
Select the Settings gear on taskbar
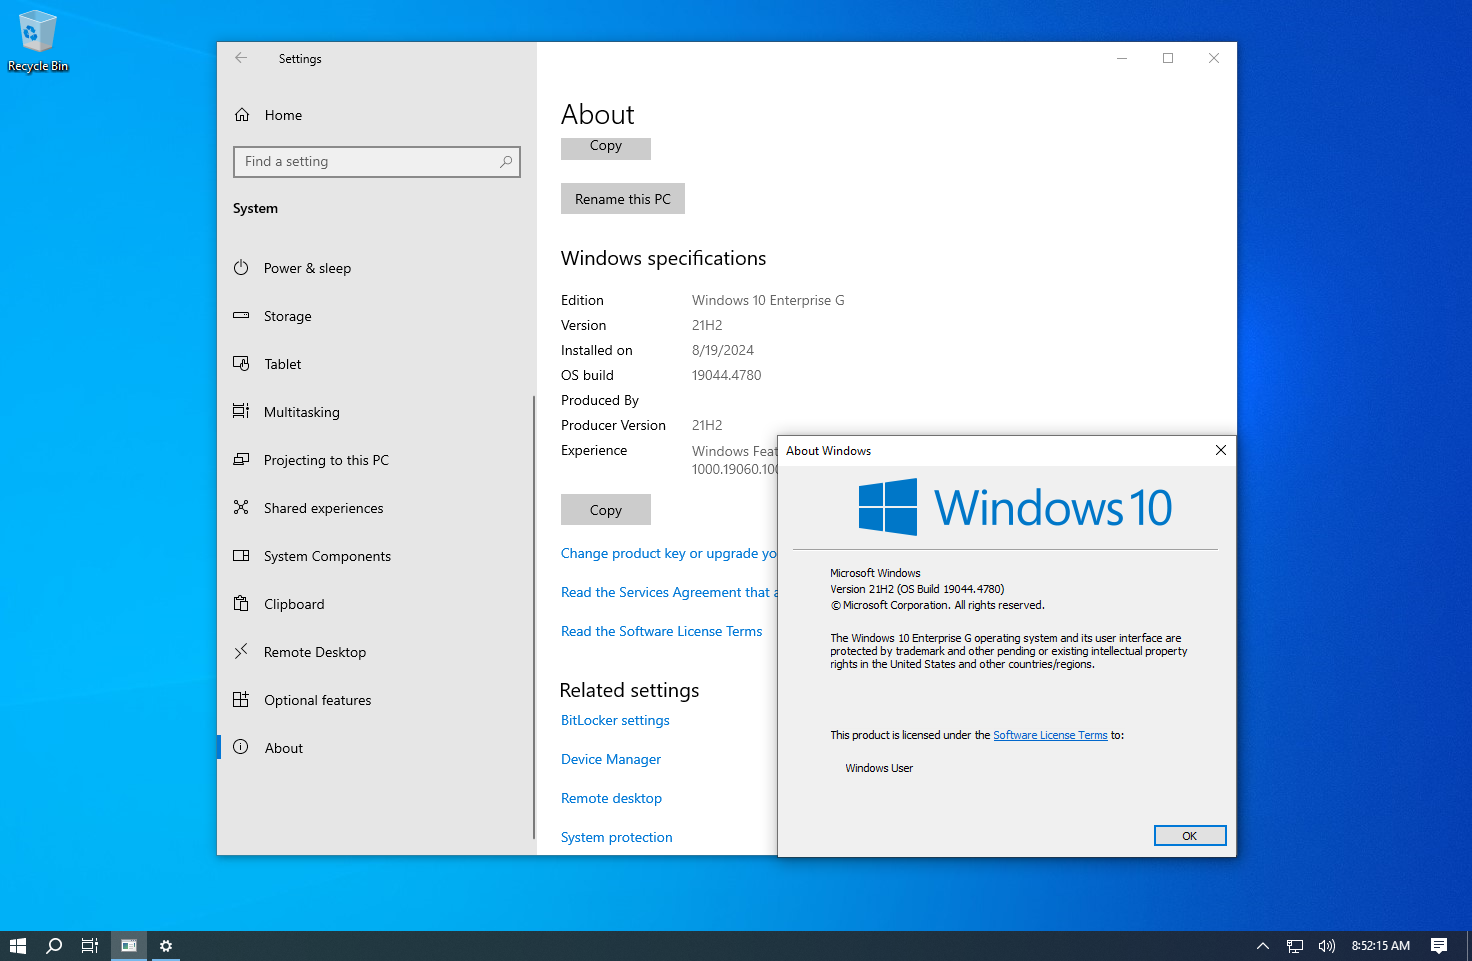(x=166, y=946)
